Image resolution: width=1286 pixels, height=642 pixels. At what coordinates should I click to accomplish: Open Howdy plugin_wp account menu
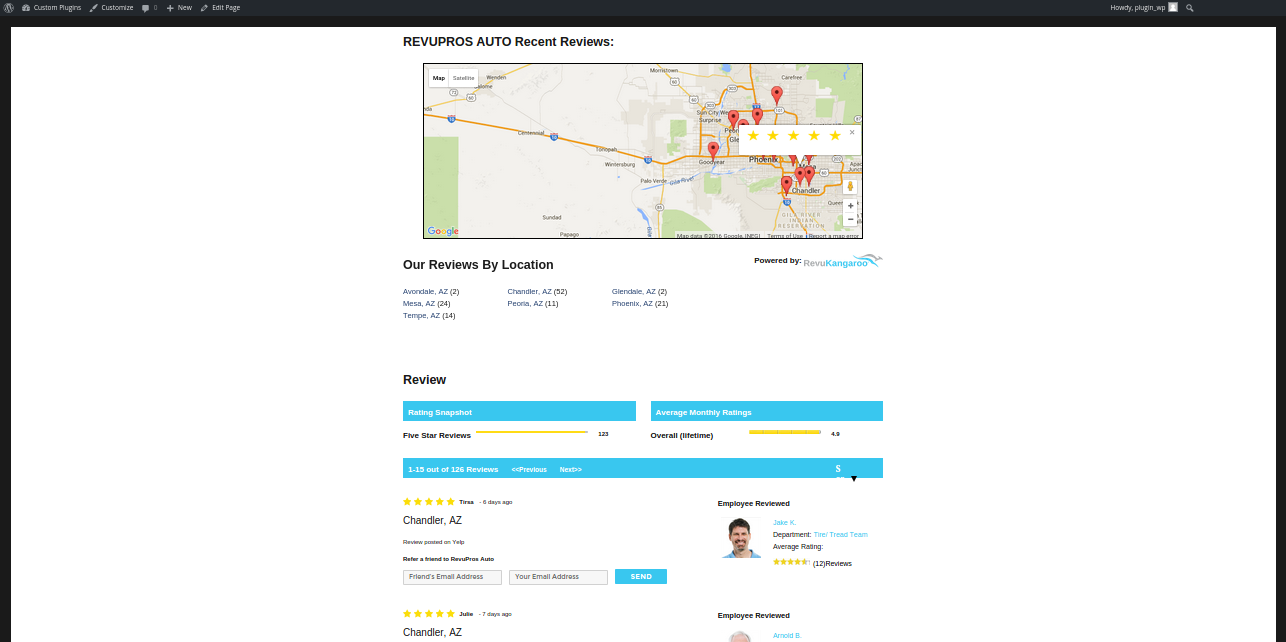pyautogui.click(x=1144, y=7)
